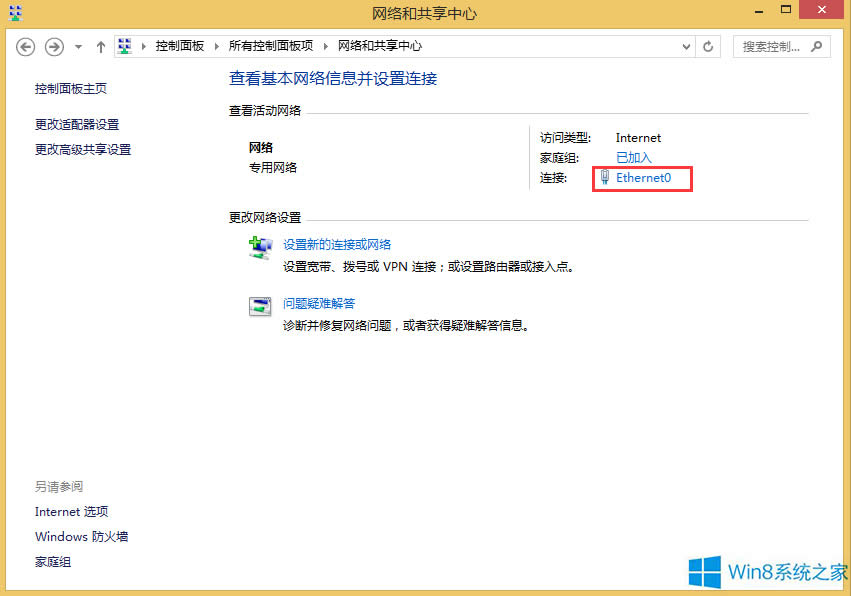Open the Ethernet0 connection link
Image resolution: width=851 pixels, height=596 pixels.
(x=642, y=178)
